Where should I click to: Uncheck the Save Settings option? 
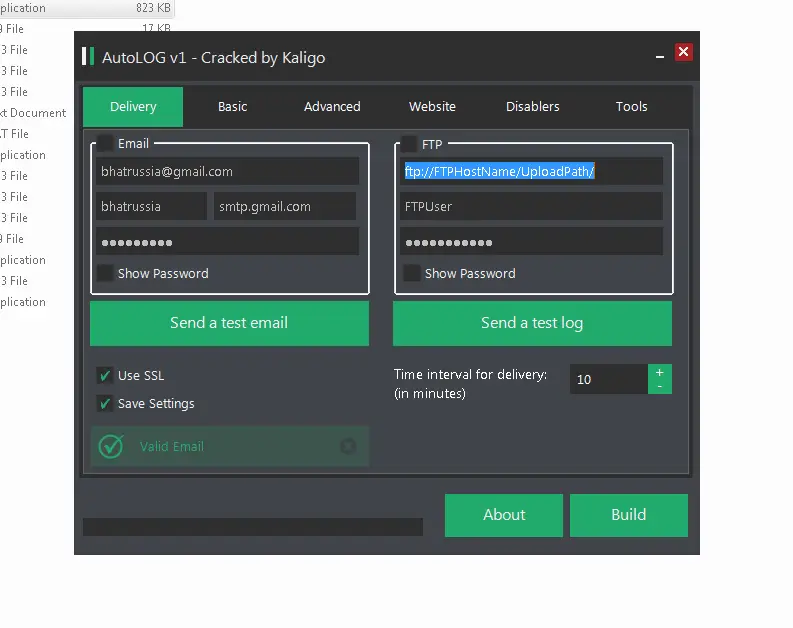pyautogui.click(x=104, y=403)
